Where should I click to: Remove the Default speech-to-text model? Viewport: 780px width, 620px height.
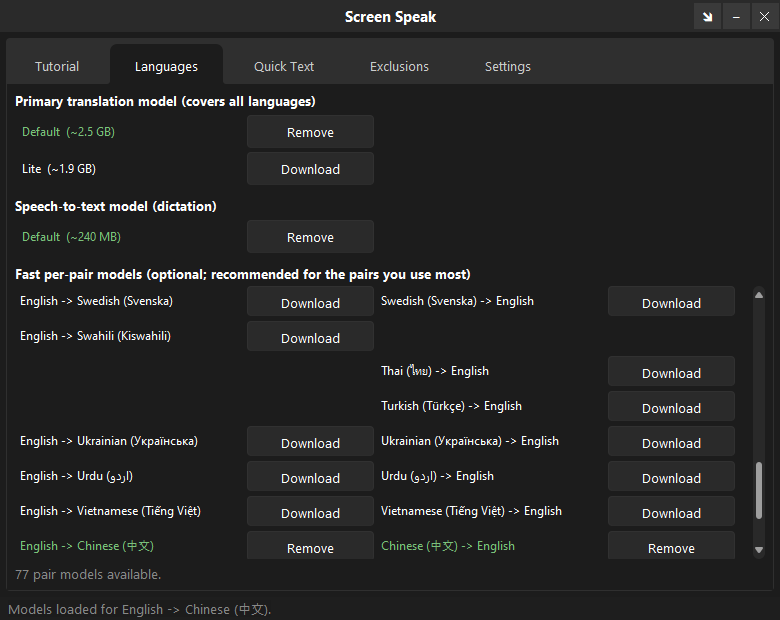click(310, 237)
